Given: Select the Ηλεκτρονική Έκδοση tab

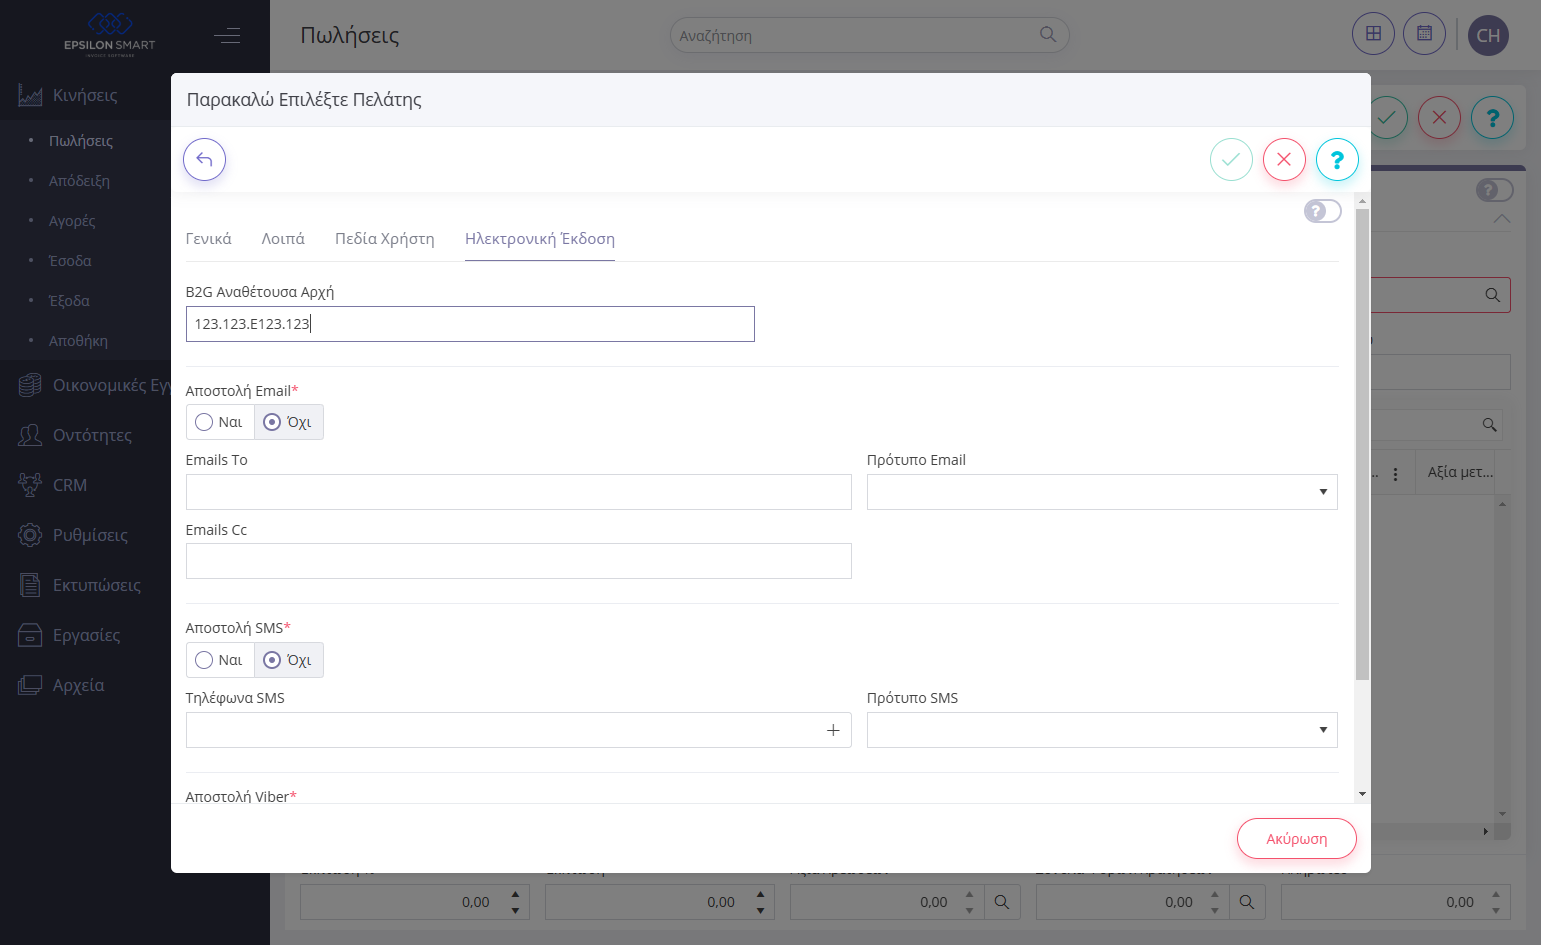Looking at the screenshot, I should click(x=540, y=239).
